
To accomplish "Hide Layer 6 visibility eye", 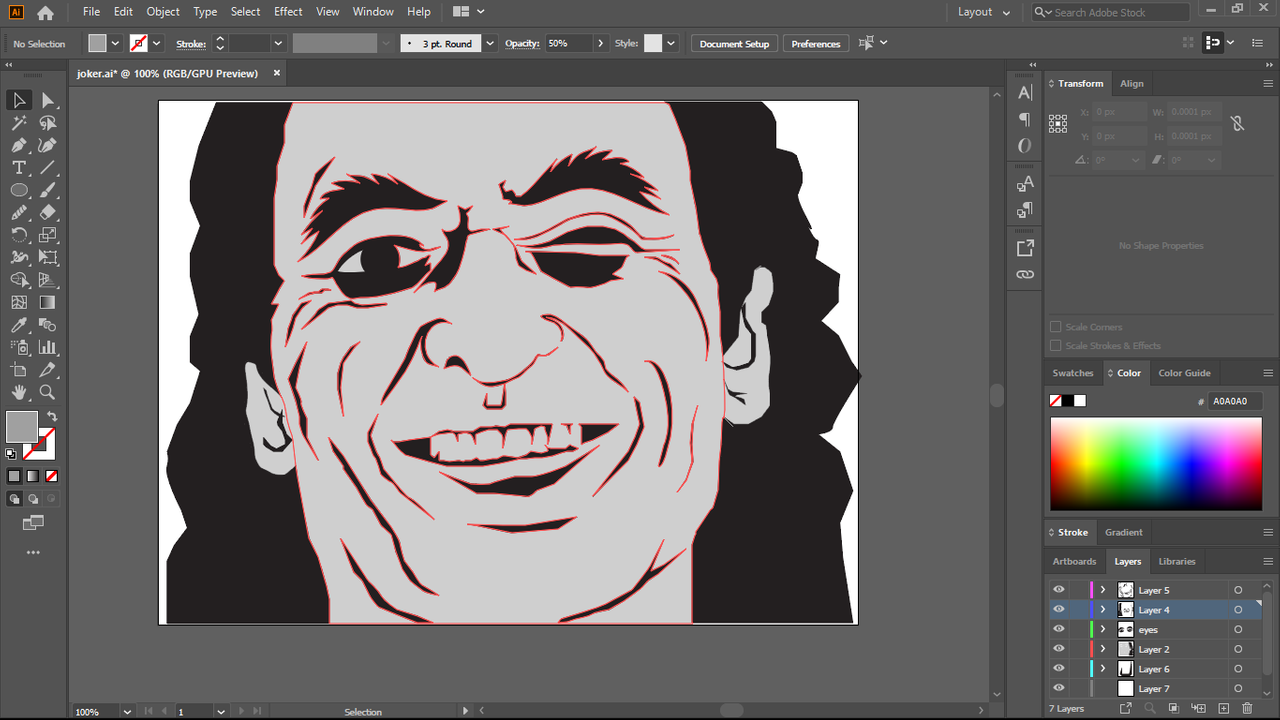I will point(1059,668).
